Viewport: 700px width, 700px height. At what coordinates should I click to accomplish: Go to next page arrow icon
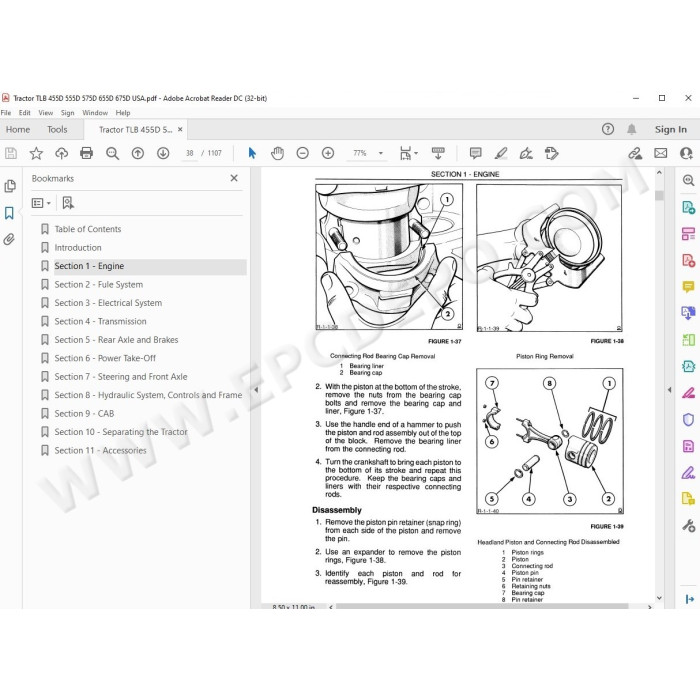tap(163, 154)
